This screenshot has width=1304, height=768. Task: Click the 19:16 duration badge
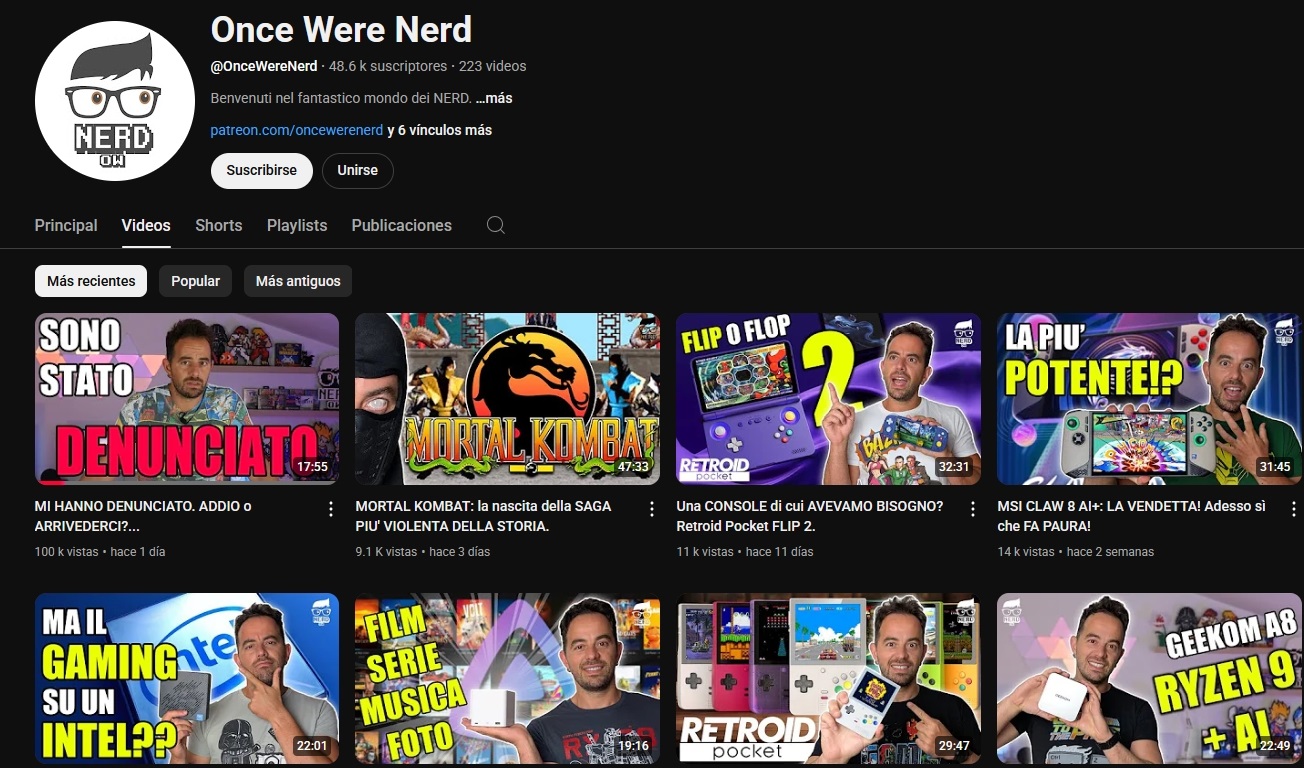(x=633, y=746)
